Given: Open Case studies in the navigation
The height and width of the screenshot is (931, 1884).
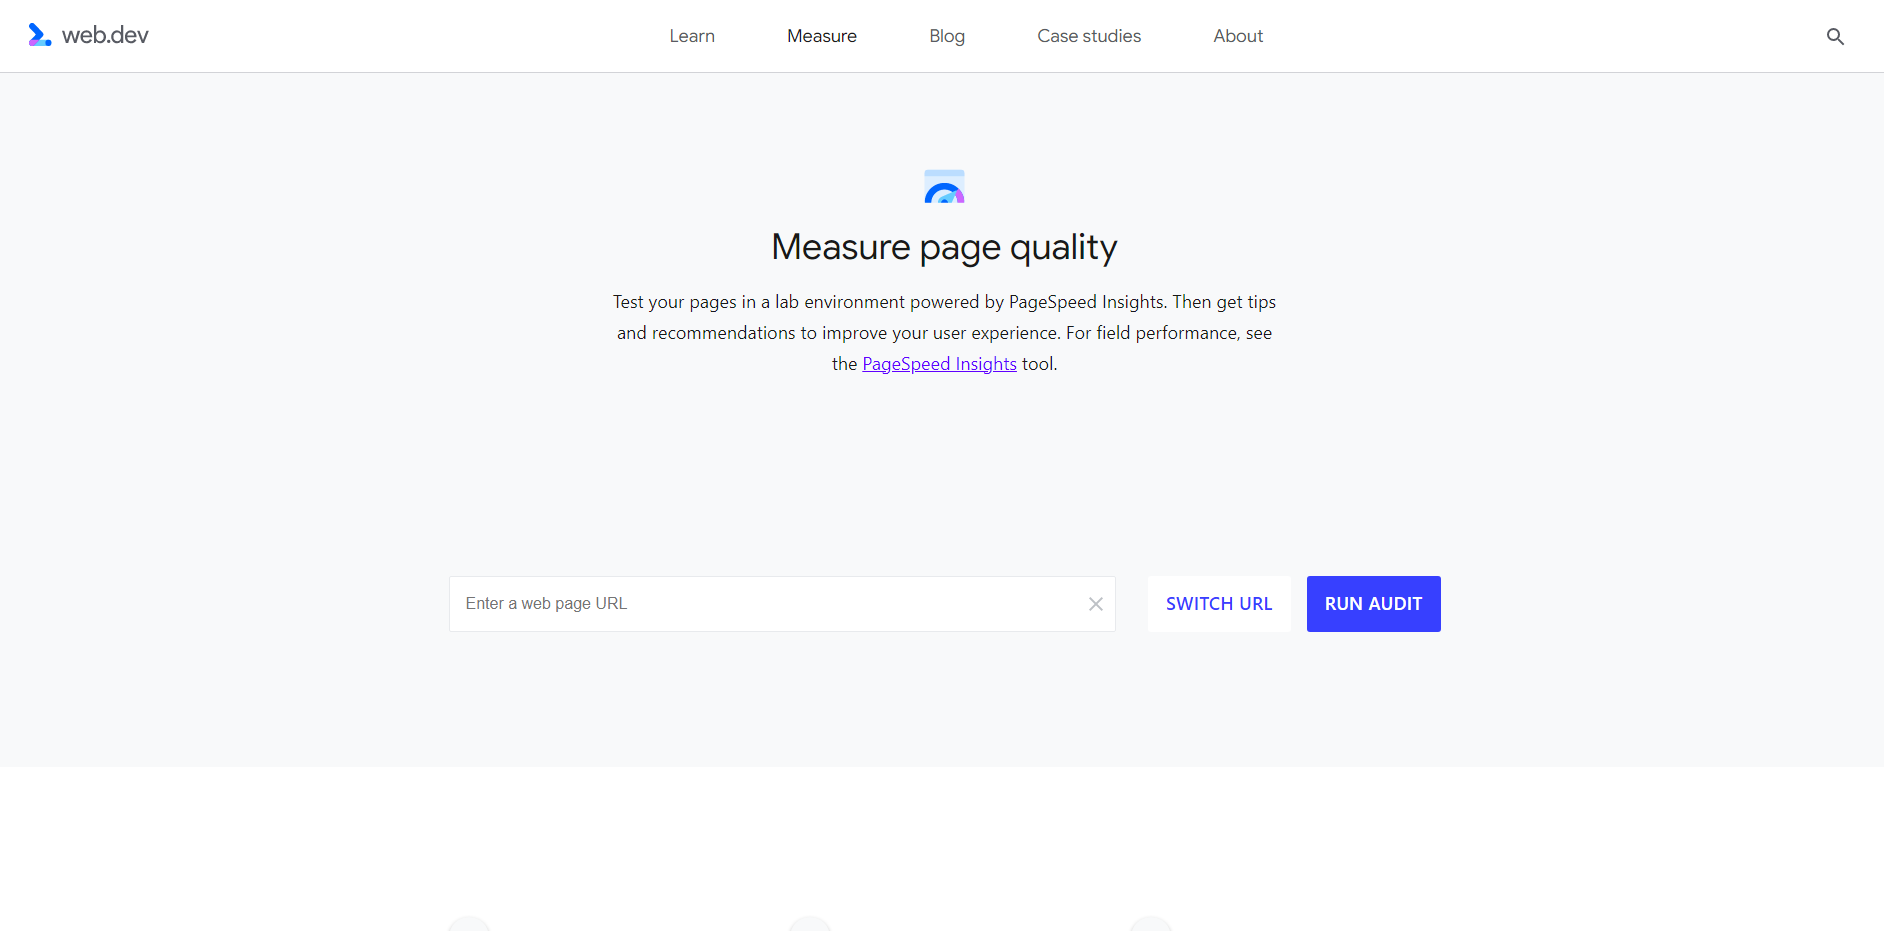Looking at the screenshot, I should (1089, 36).
